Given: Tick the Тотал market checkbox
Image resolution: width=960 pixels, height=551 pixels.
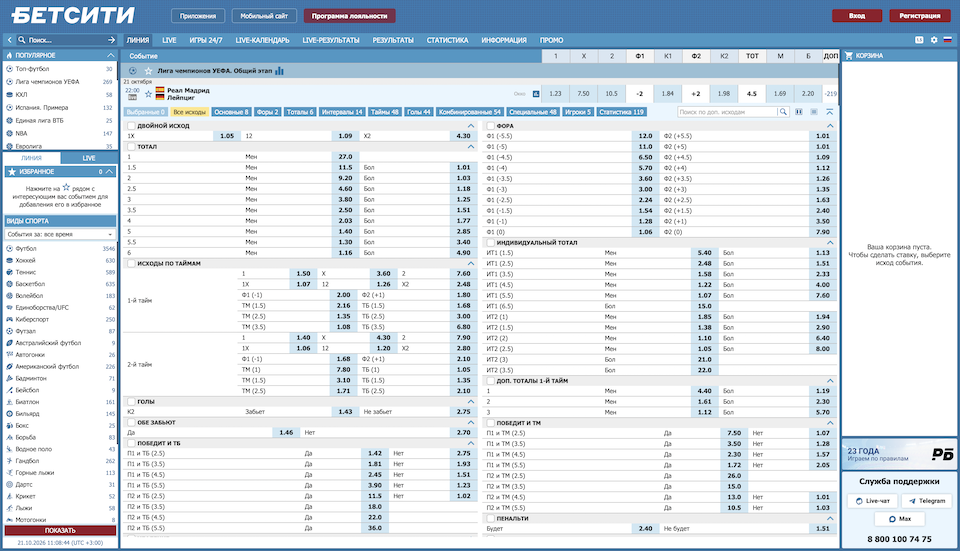Looking at the screenshot, I should (x=131, y=147).
